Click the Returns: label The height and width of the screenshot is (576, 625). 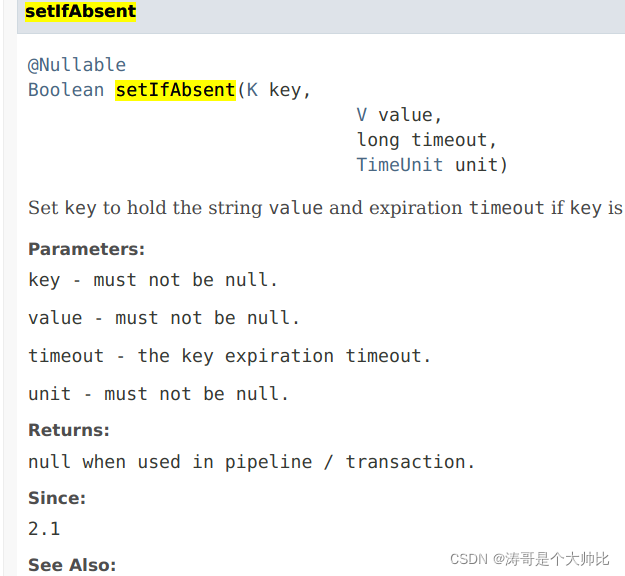(69, 431)
